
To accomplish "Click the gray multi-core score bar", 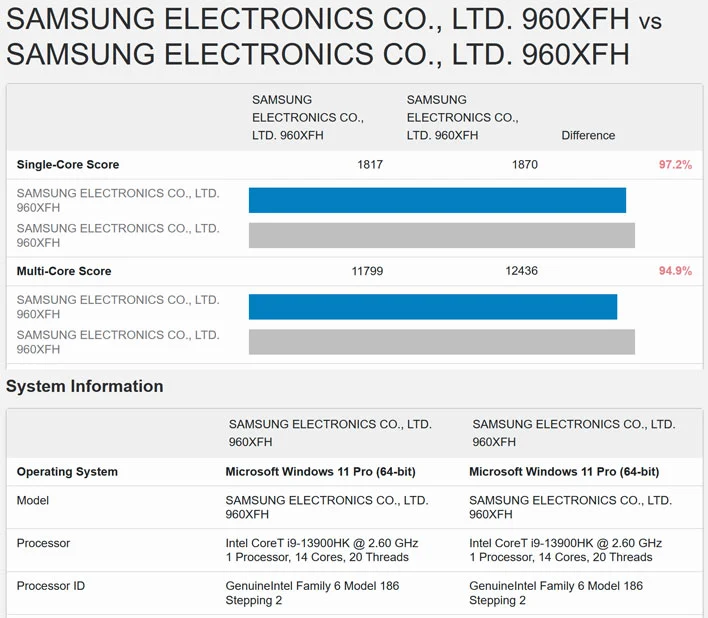I will (x=442, y=342).
